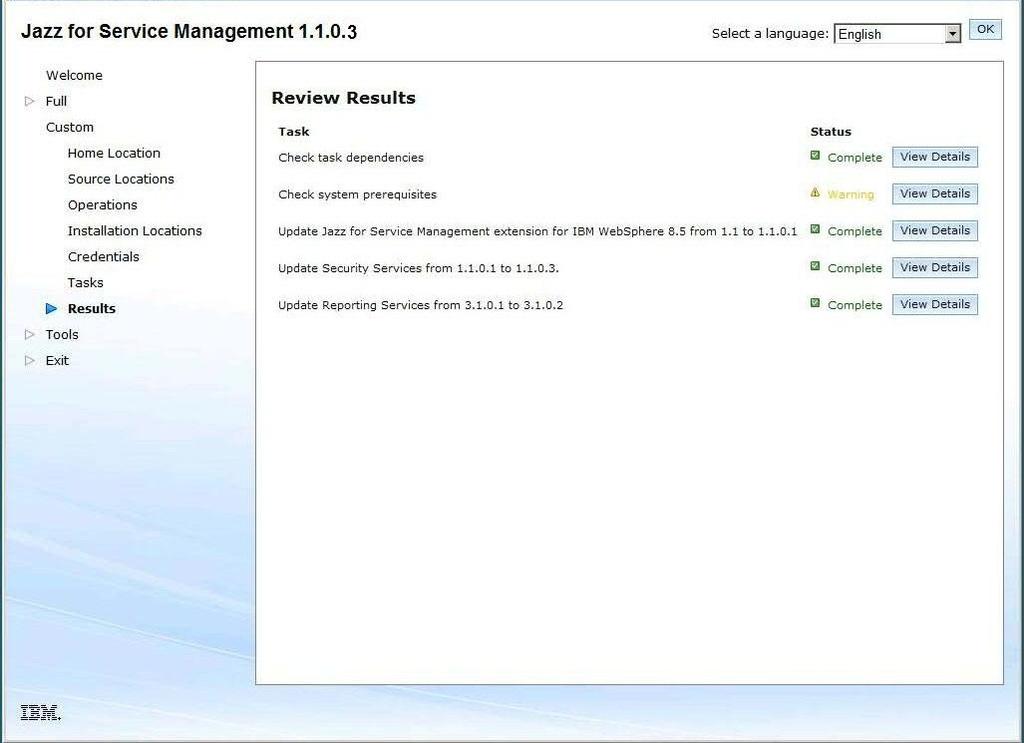Click the IBM logo
This screenshot has width=1024, height=743.
40,712
